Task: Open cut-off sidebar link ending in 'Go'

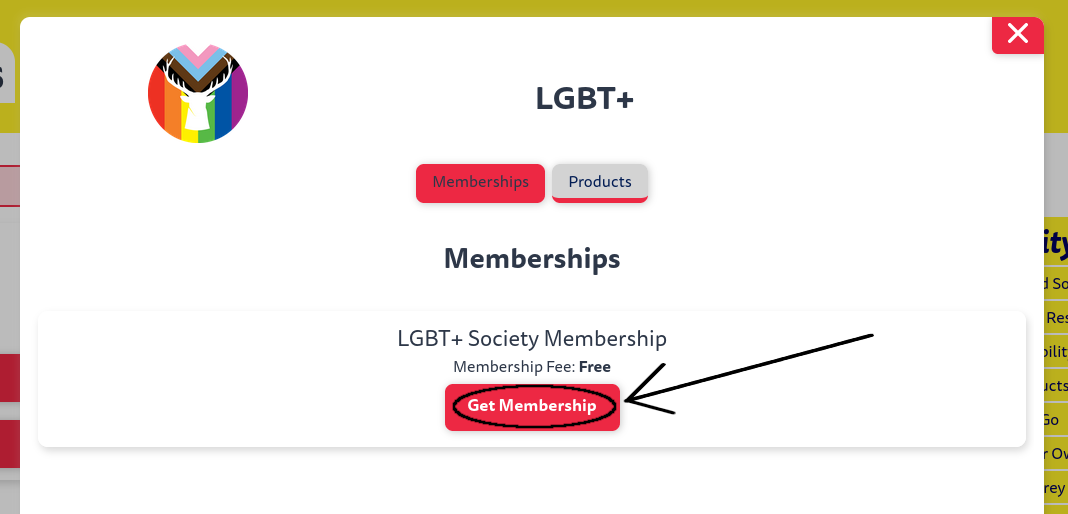Action: [1056, 419]
